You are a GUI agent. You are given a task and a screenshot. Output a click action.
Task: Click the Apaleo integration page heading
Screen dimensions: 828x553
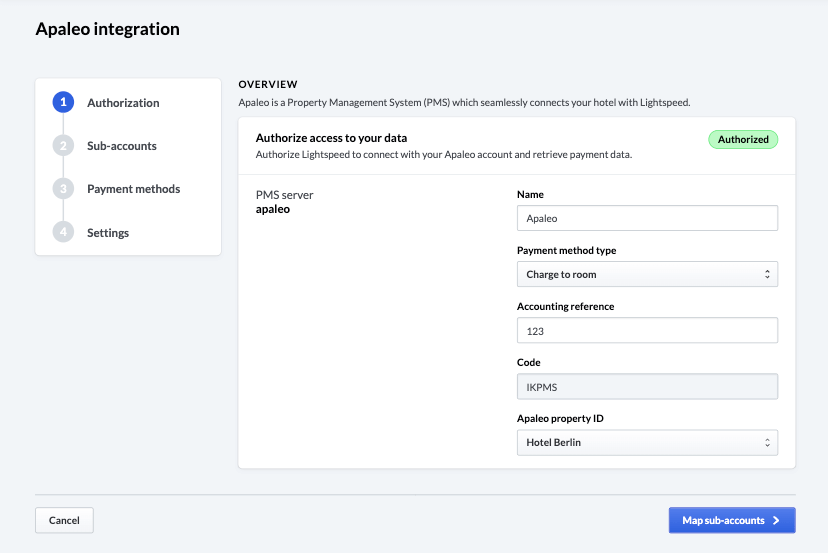pyautogui.click(x=108, y=29)
